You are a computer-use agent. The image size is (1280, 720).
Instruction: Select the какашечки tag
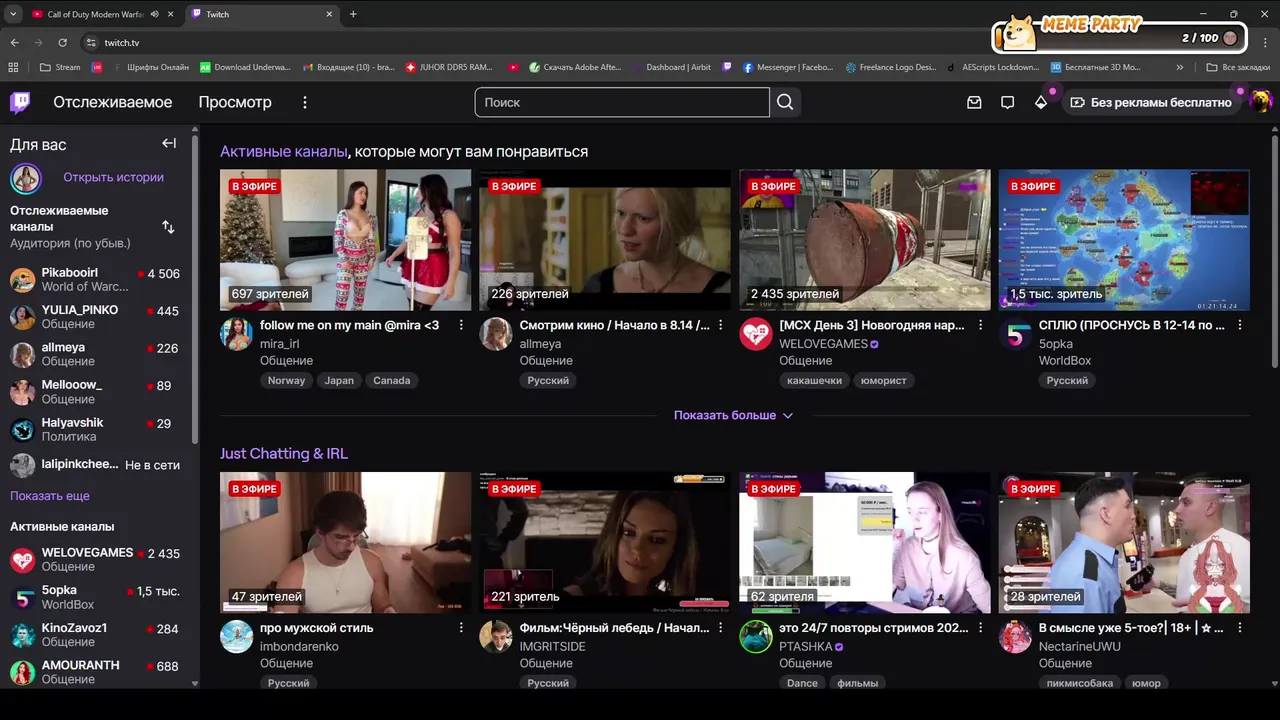click(814, 380)
